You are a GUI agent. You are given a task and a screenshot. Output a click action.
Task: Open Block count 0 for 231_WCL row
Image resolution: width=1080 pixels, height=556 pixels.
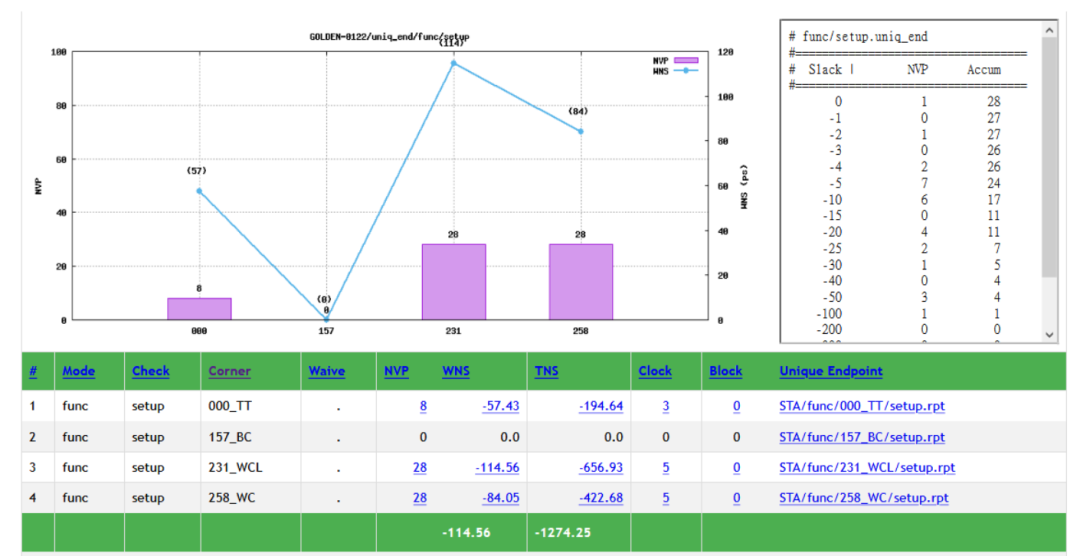point(736,468)
